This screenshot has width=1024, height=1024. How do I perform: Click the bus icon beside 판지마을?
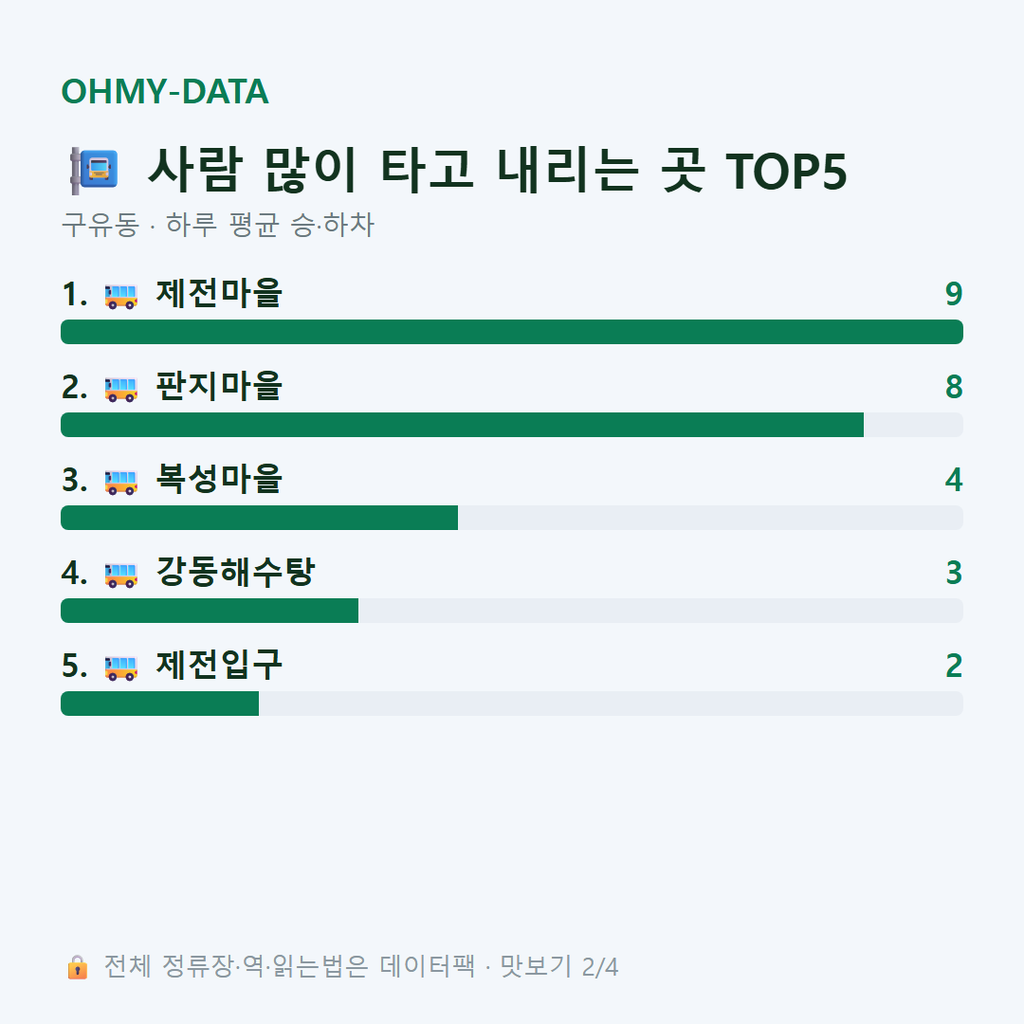(121, 389)
